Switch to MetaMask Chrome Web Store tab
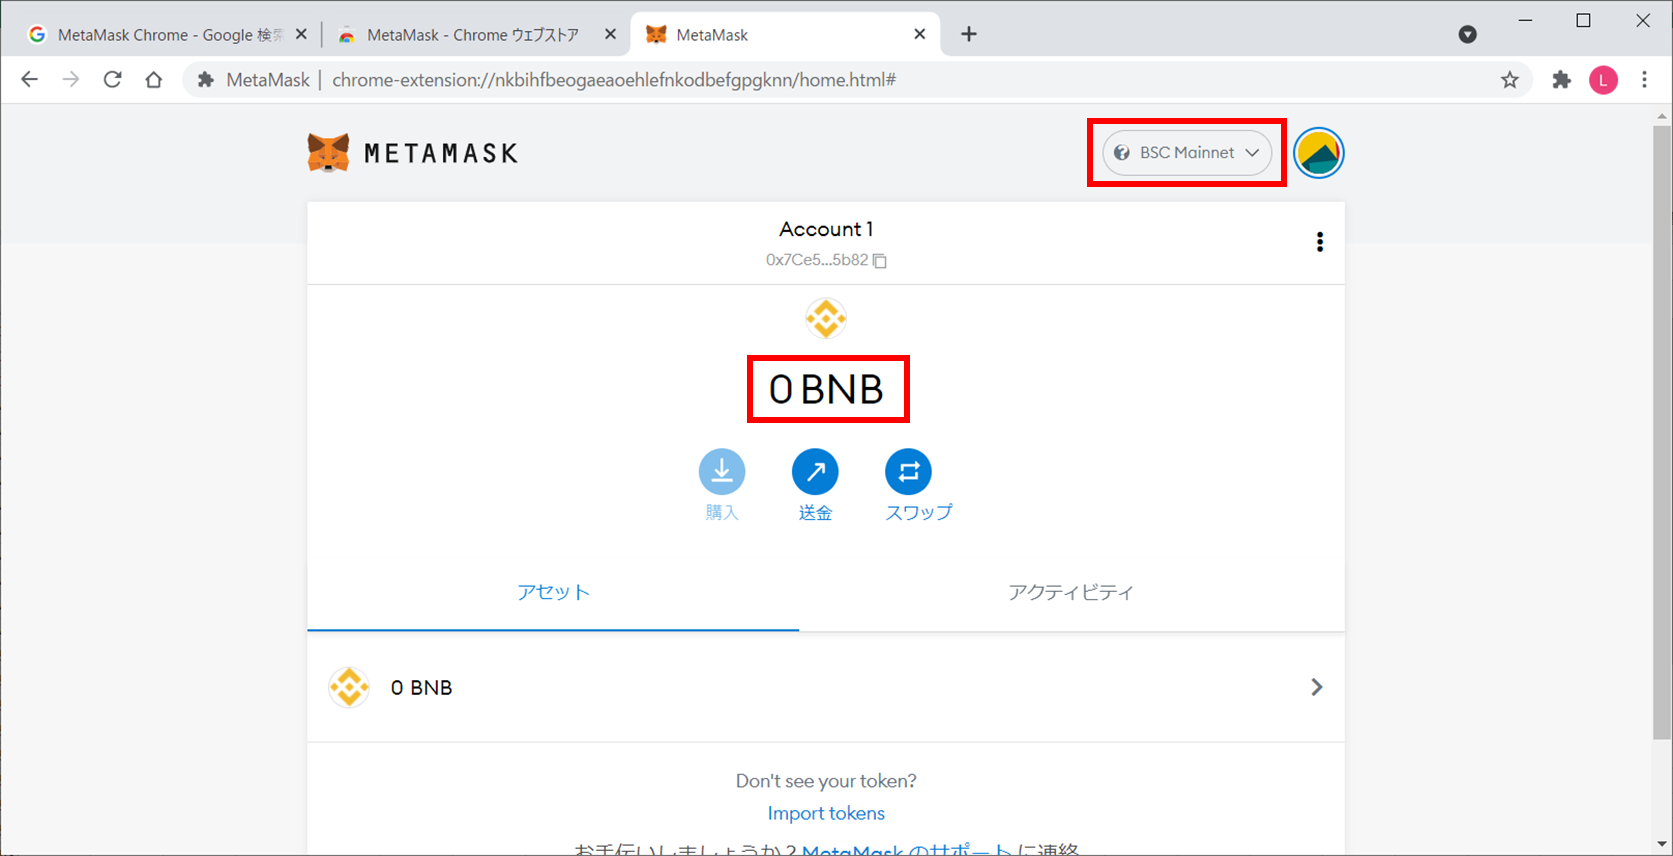Image resolution: width=1673 pixels, height=856 pixels. pos(472,35)
